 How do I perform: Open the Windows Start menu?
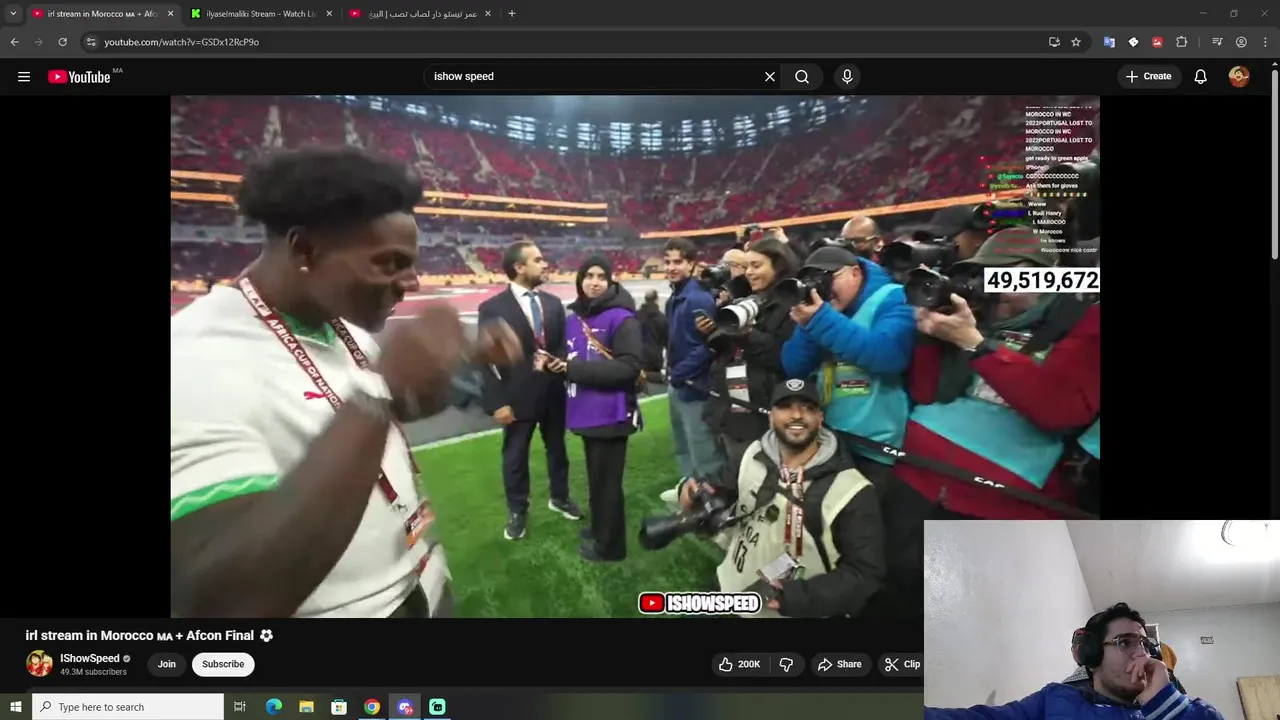point(15,707)
